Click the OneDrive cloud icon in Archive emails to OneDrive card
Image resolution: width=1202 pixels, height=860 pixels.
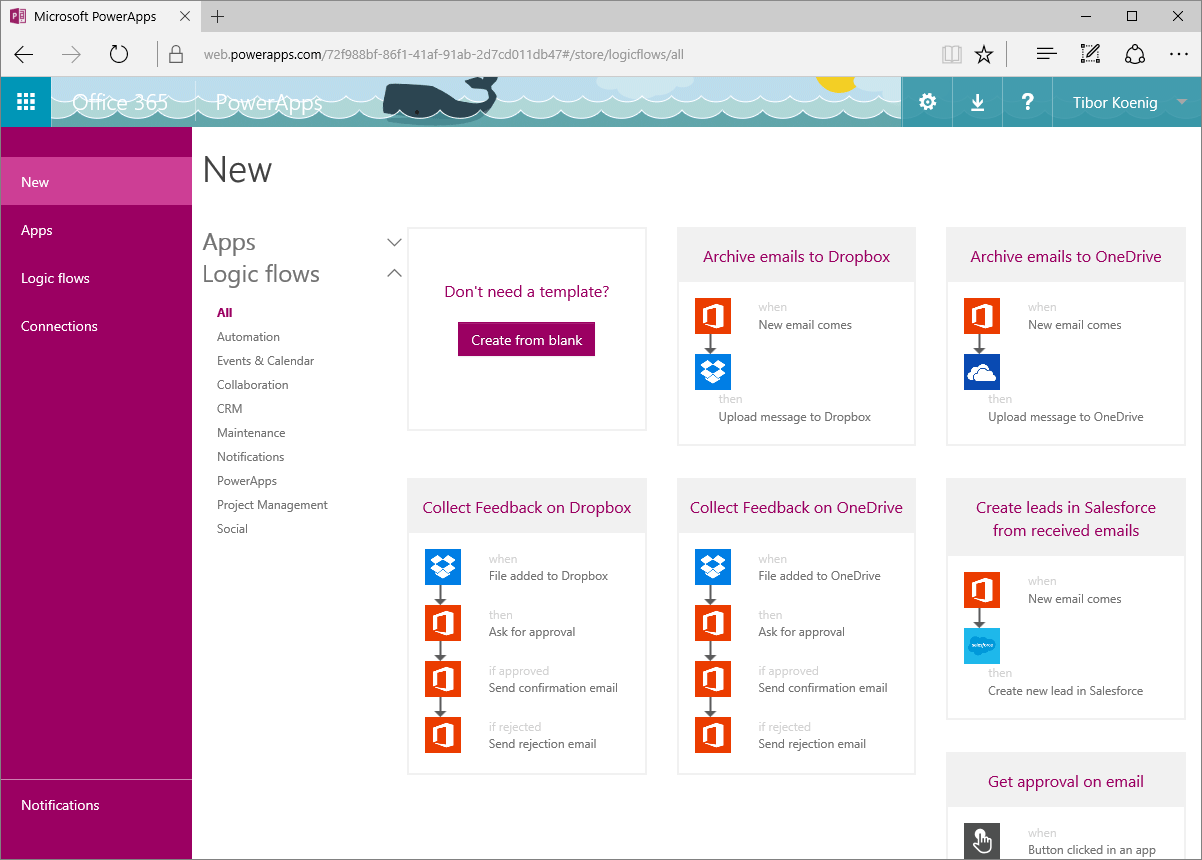982,372
